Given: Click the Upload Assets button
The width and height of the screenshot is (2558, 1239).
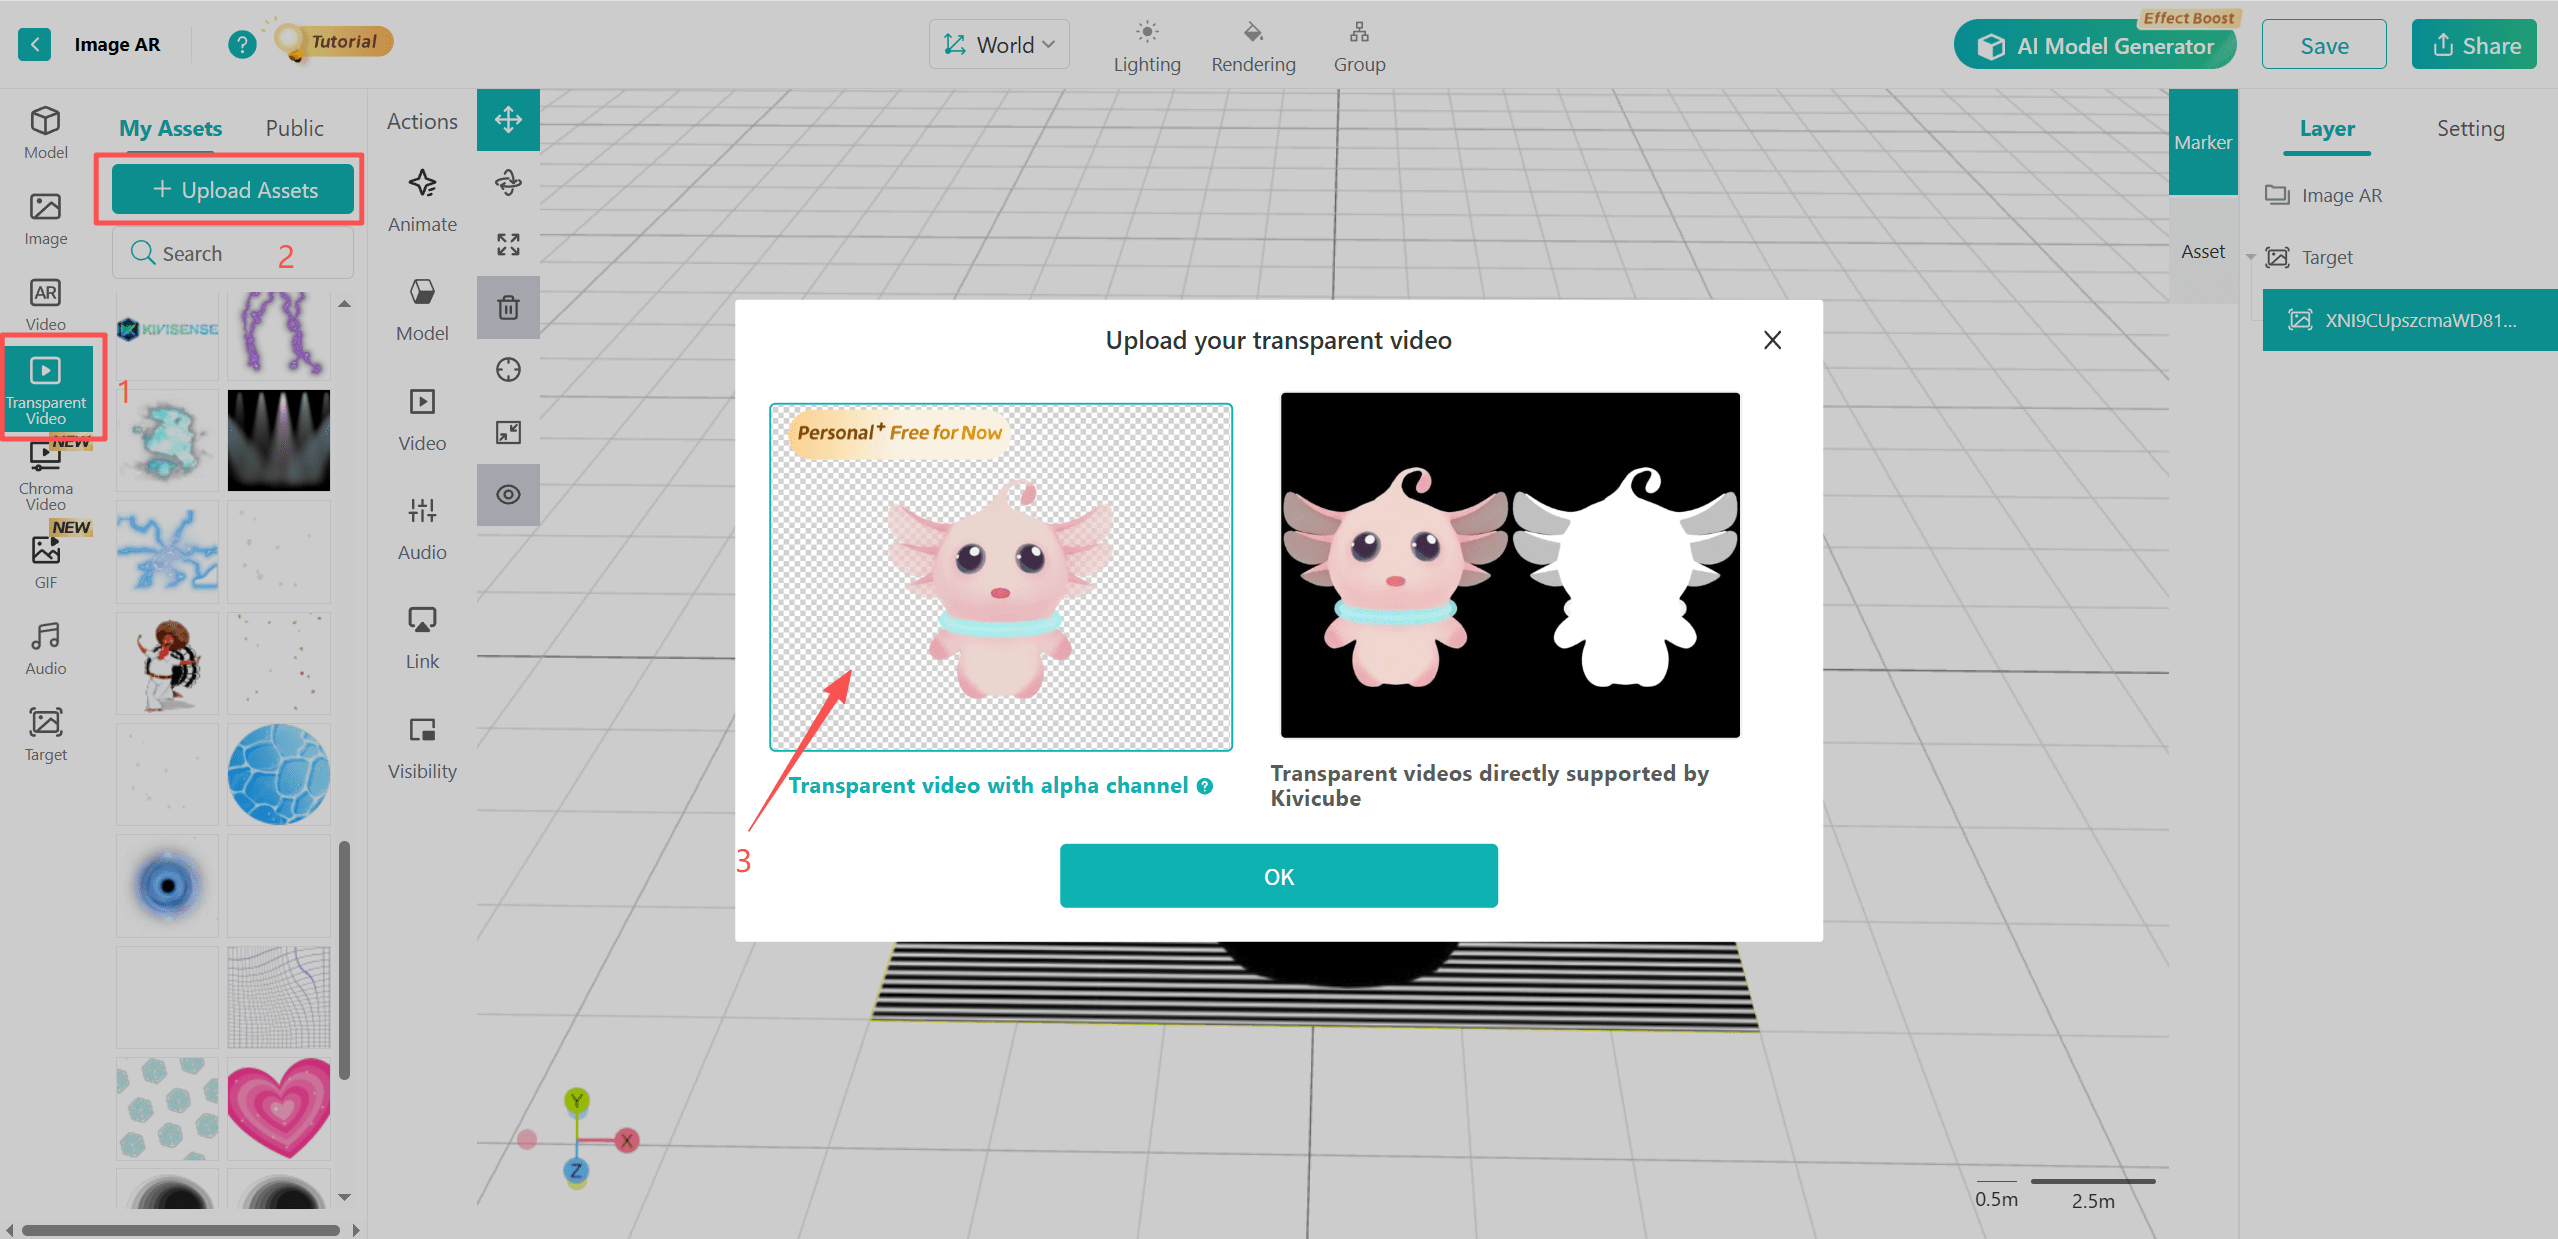Looking at the screenshot, I should 233,190.
